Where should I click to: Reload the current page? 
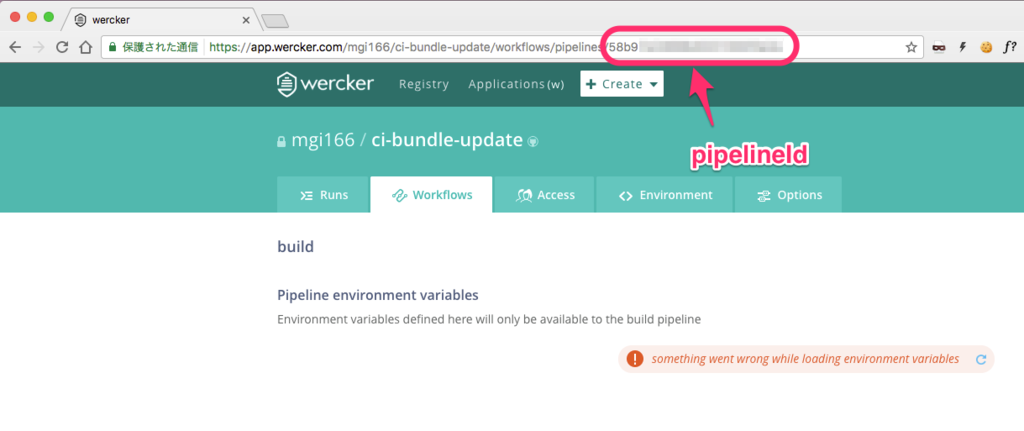(62, 47)
